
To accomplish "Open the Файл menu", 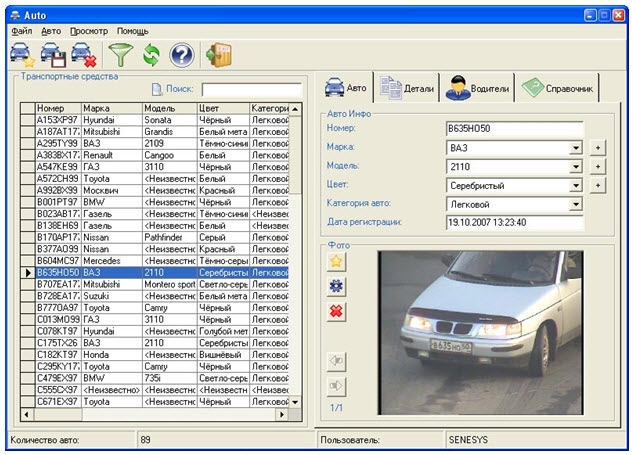I will (22, 31).
